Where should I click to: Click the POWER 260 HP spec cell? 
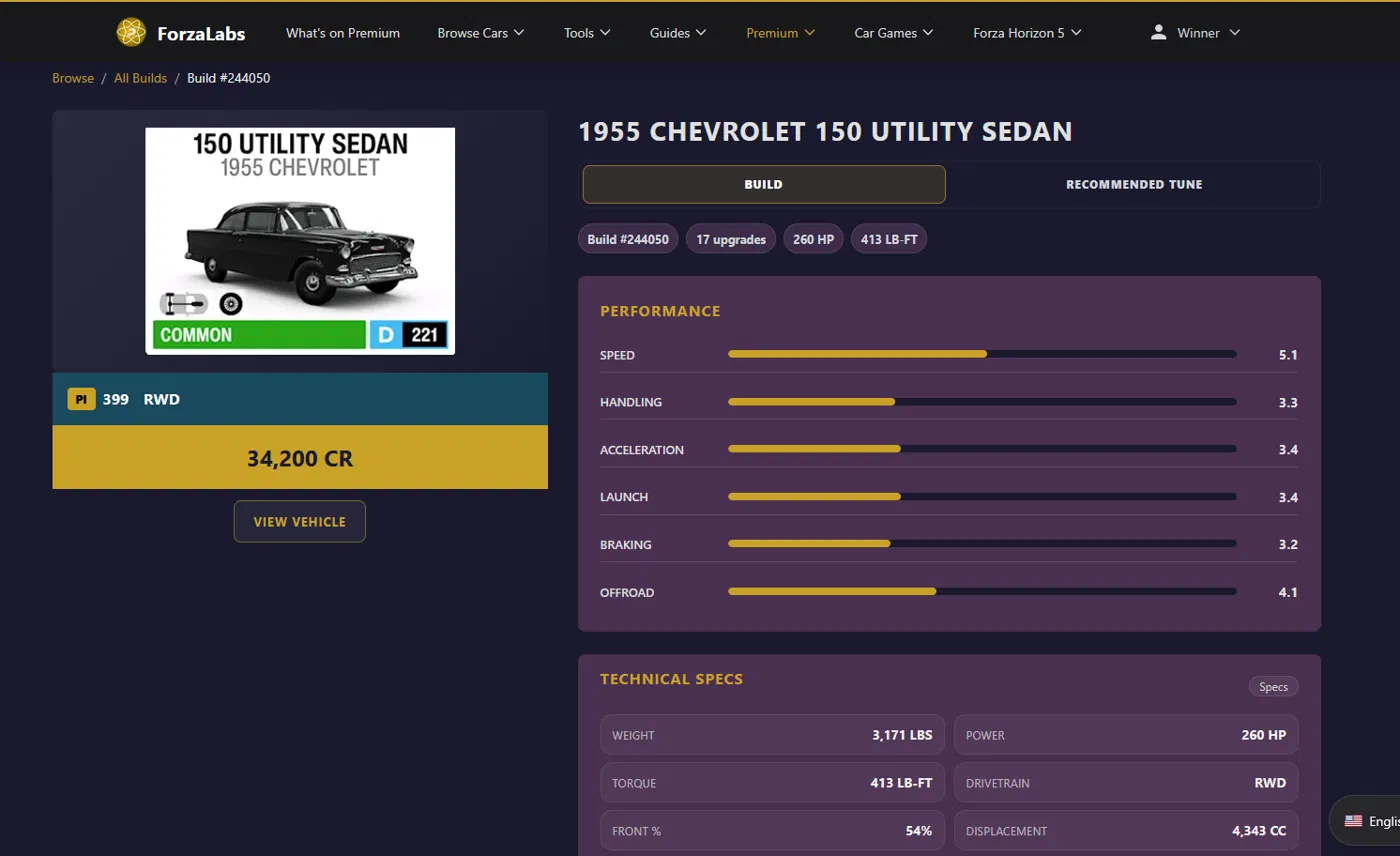1126,735
